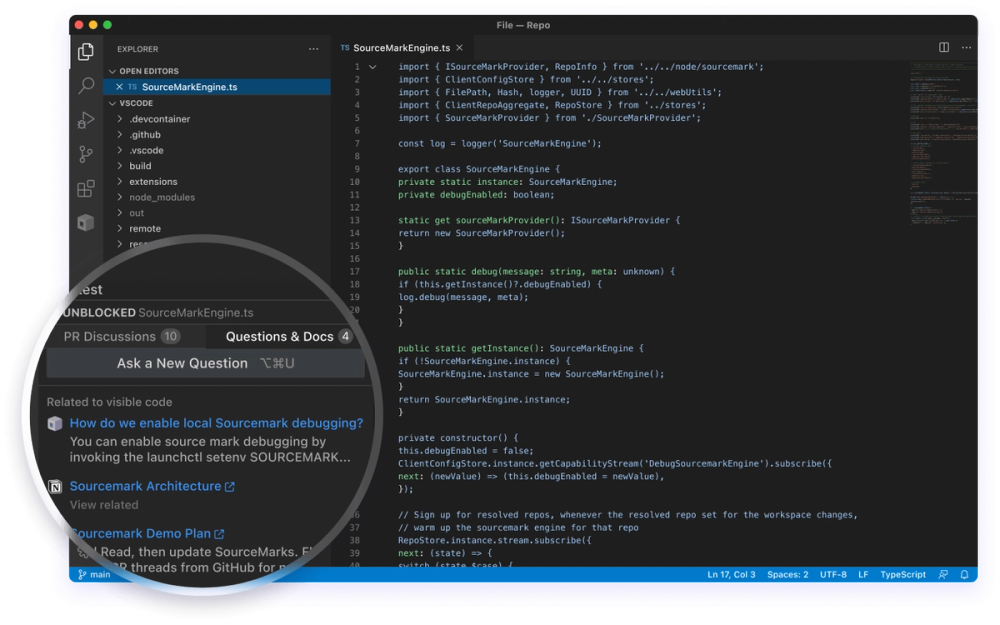Click 'Related to visible code' heading
This screenshot has width=1000, height=625.
click(109, 402)
